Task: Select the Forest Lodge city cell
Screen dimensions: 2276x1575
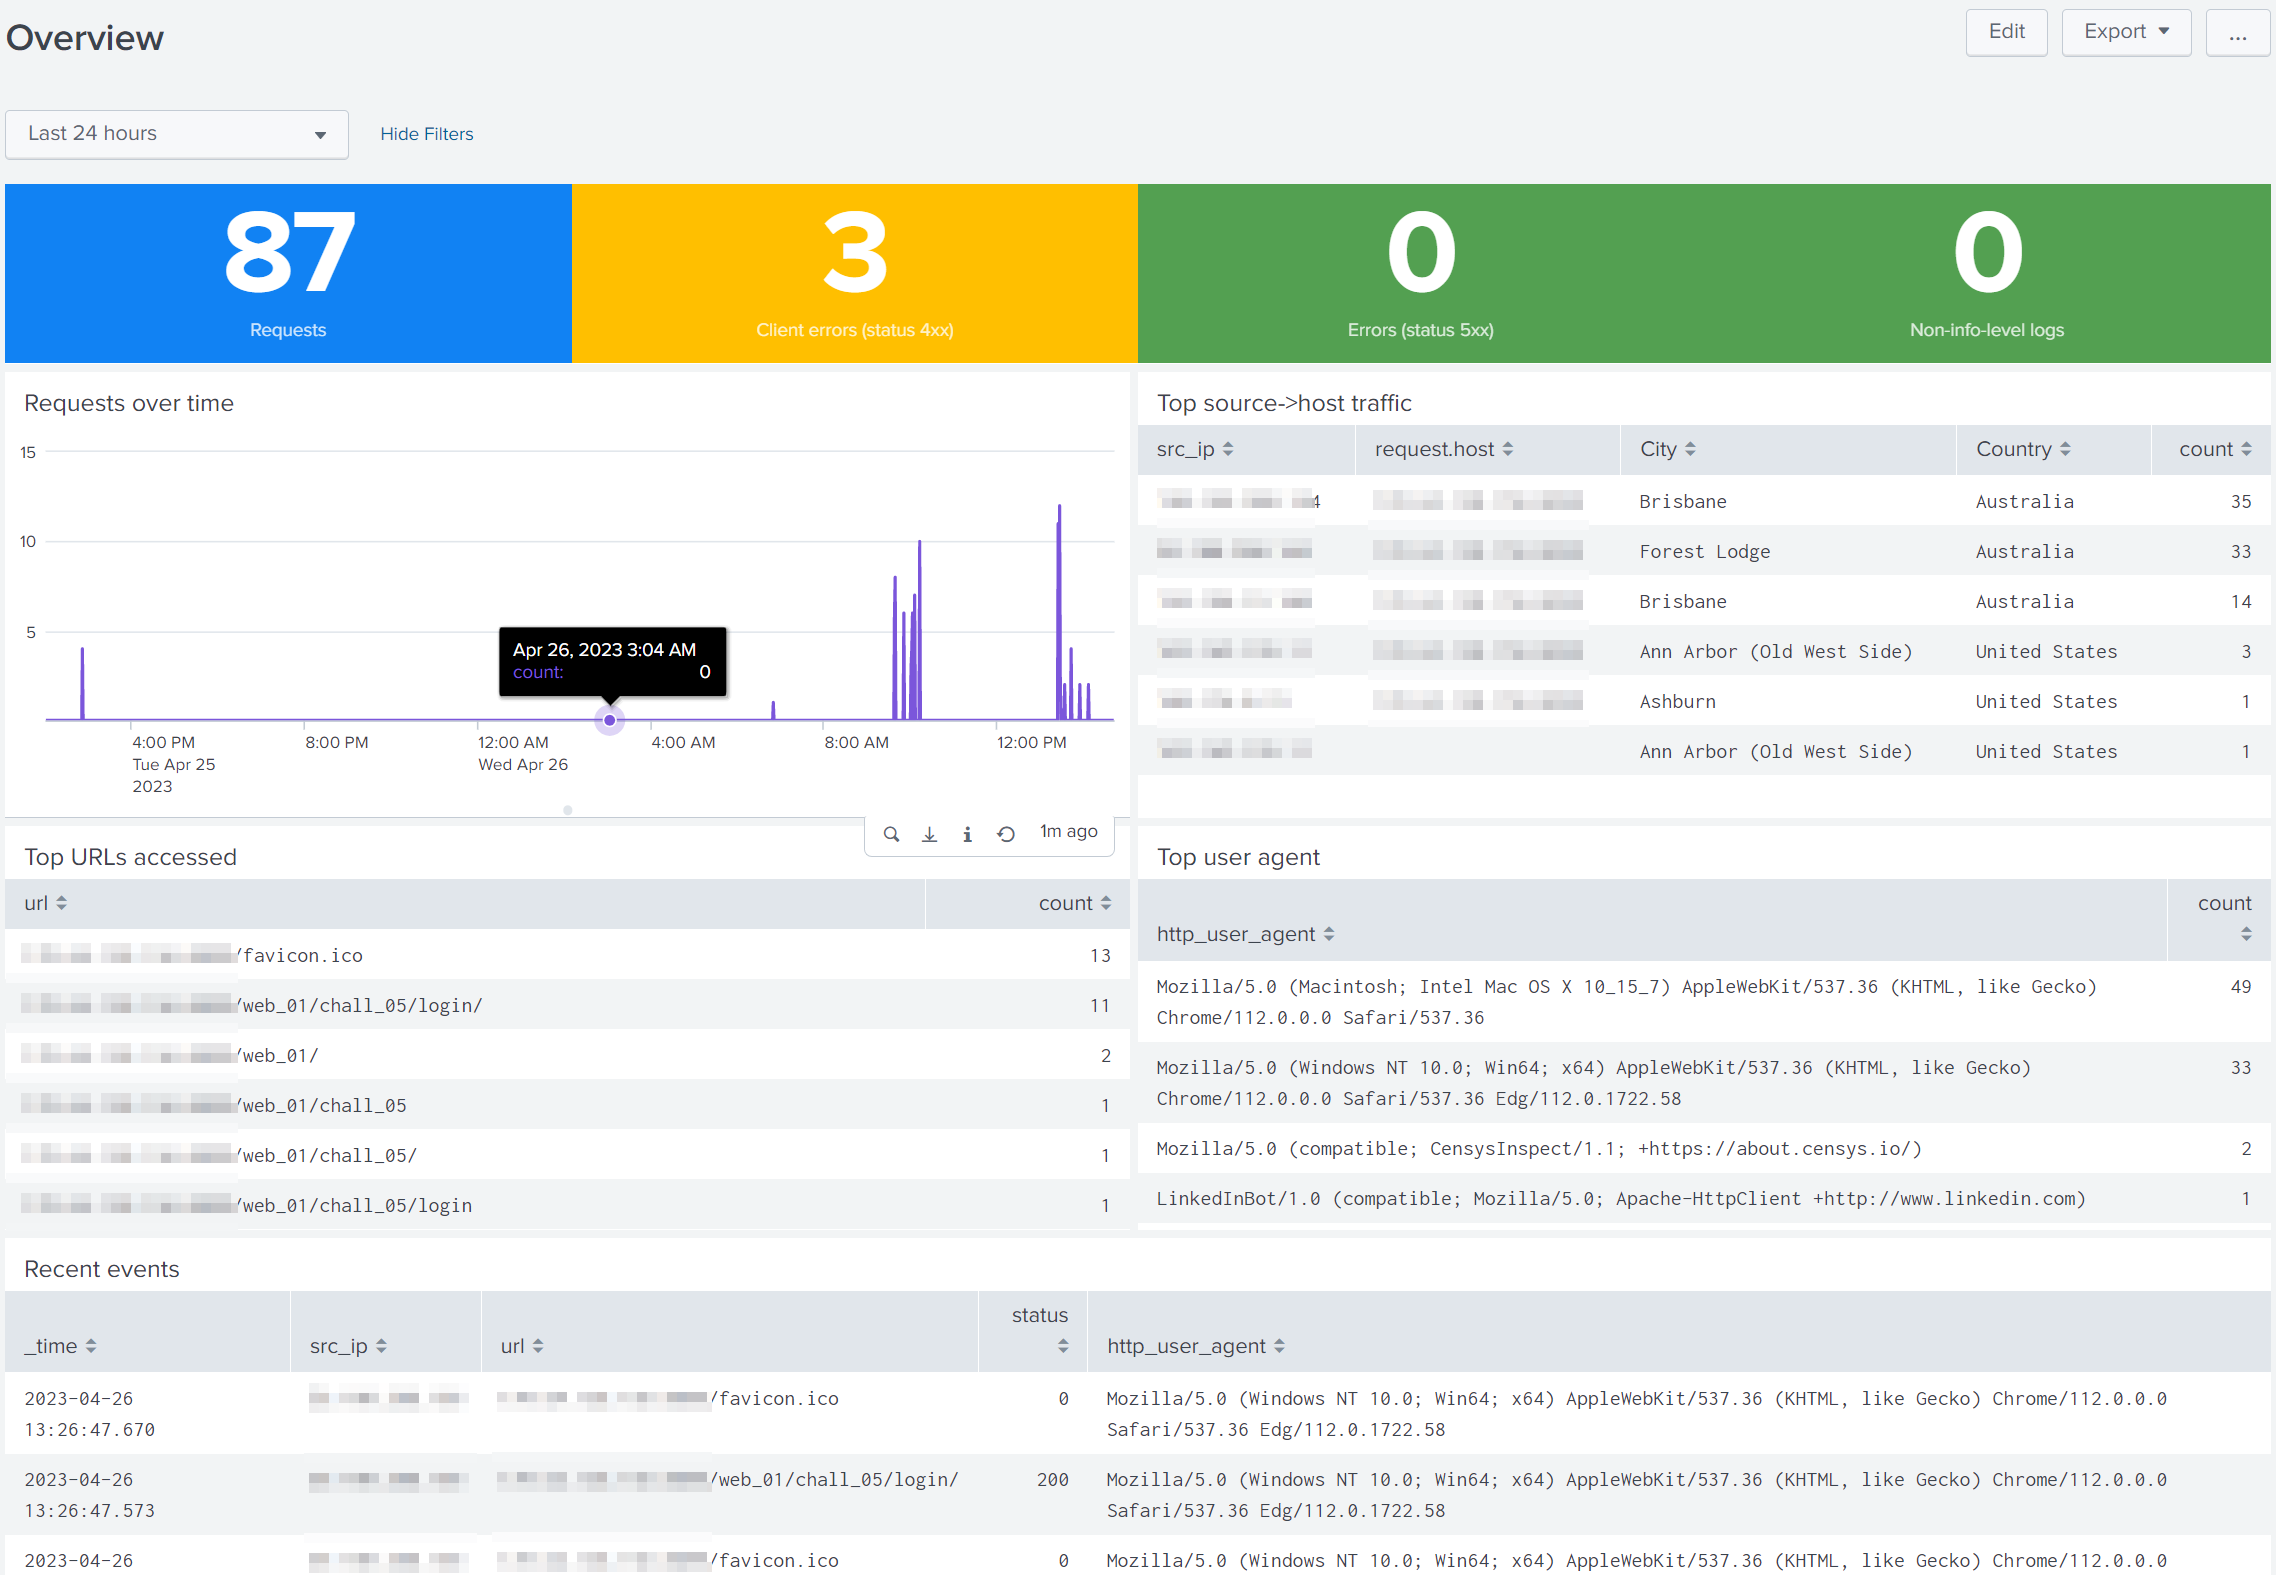Action: pos(1704,551)
